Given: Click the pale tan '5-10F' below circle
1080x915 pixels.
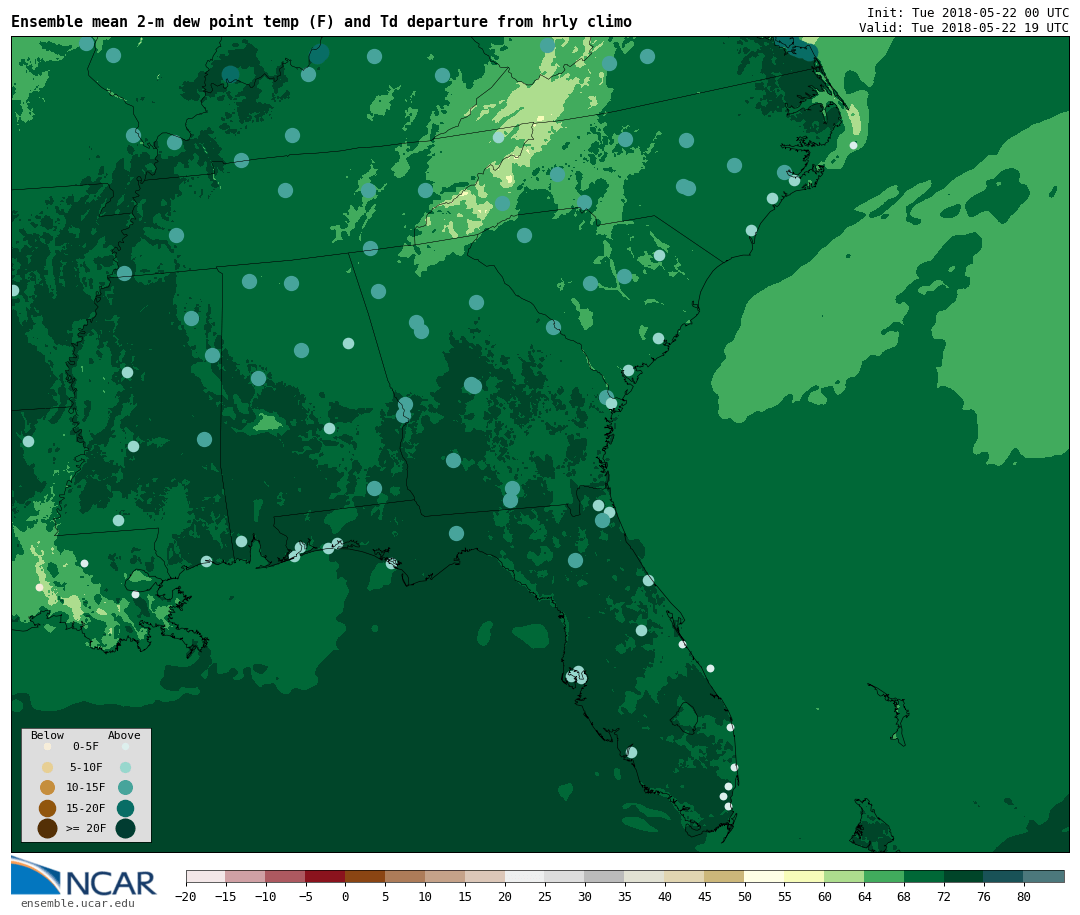Looking at the screenshot, I should 48,768.
